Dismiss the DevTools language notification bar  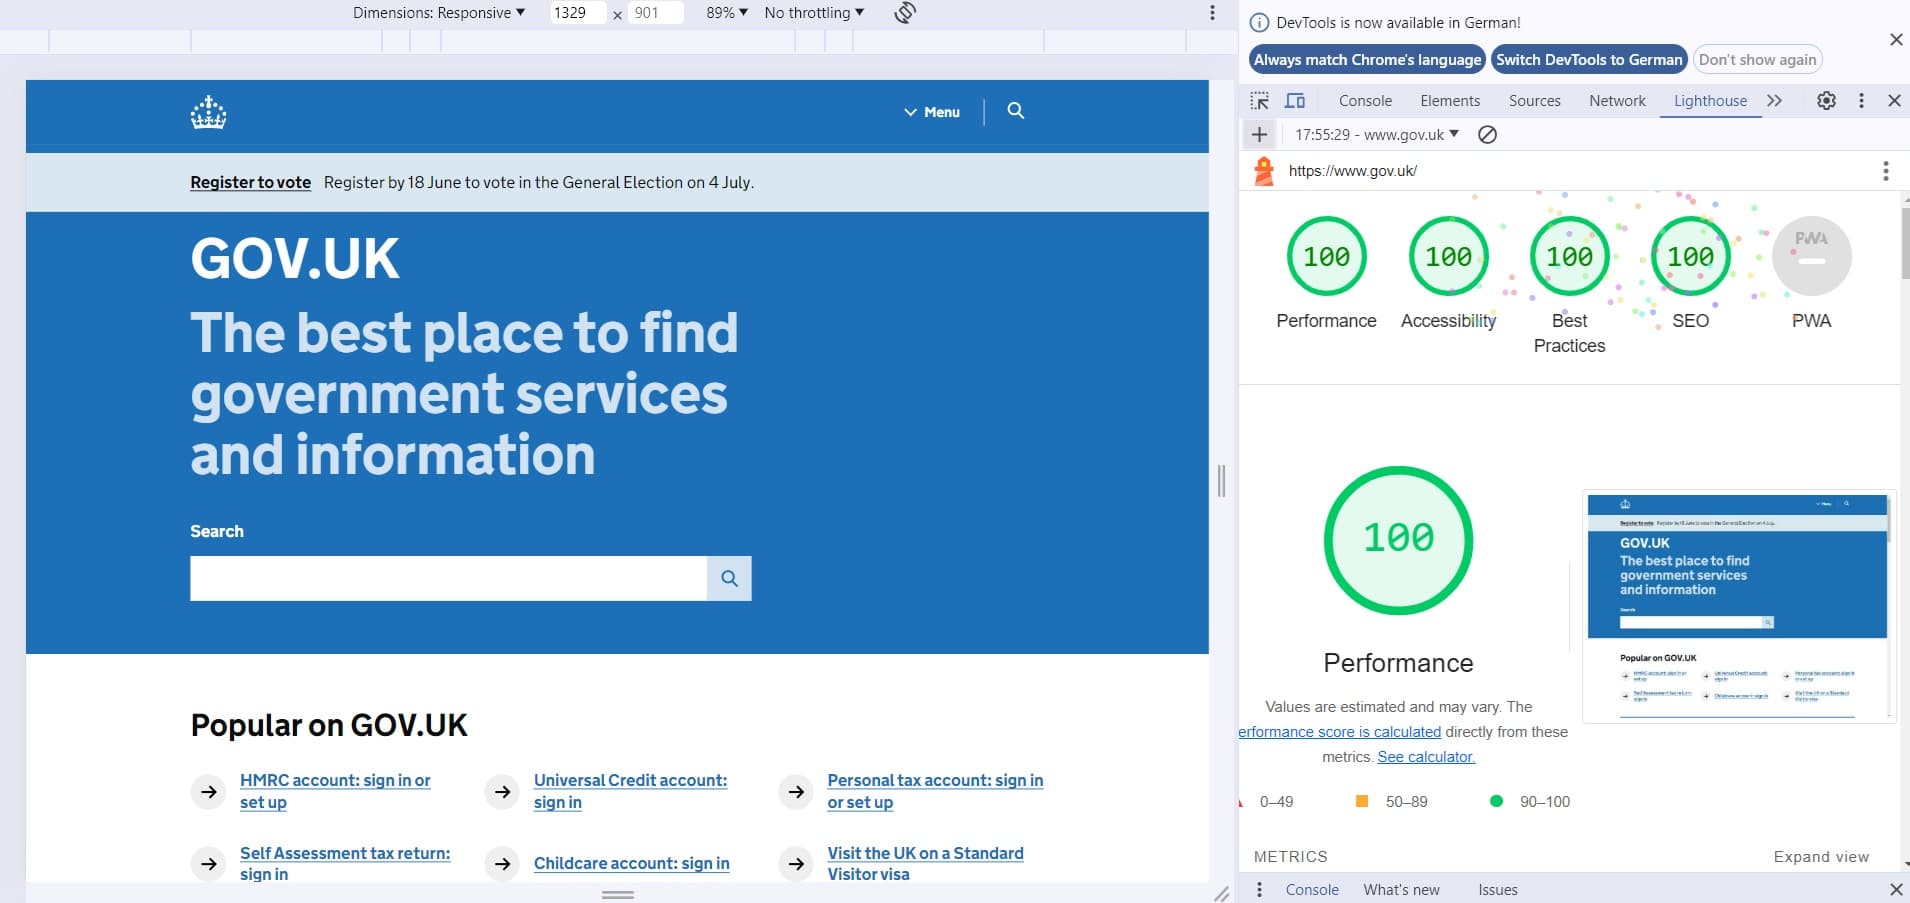[1896, 39]
